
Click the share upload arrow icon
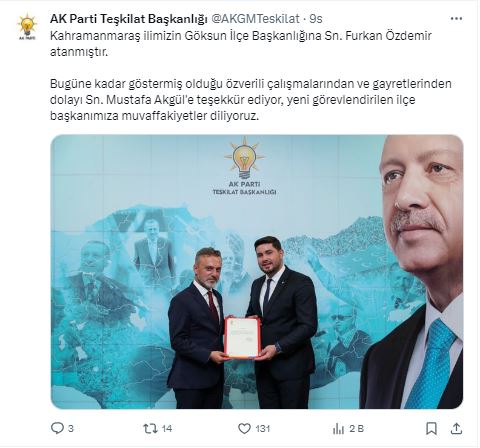[x=456, y=428]
